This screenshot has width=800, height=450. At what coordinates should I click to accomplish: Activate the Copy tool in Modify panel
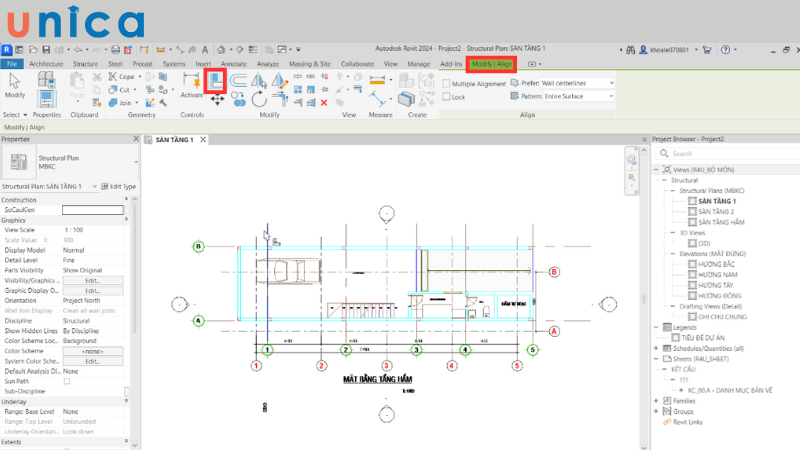point(238,99)
